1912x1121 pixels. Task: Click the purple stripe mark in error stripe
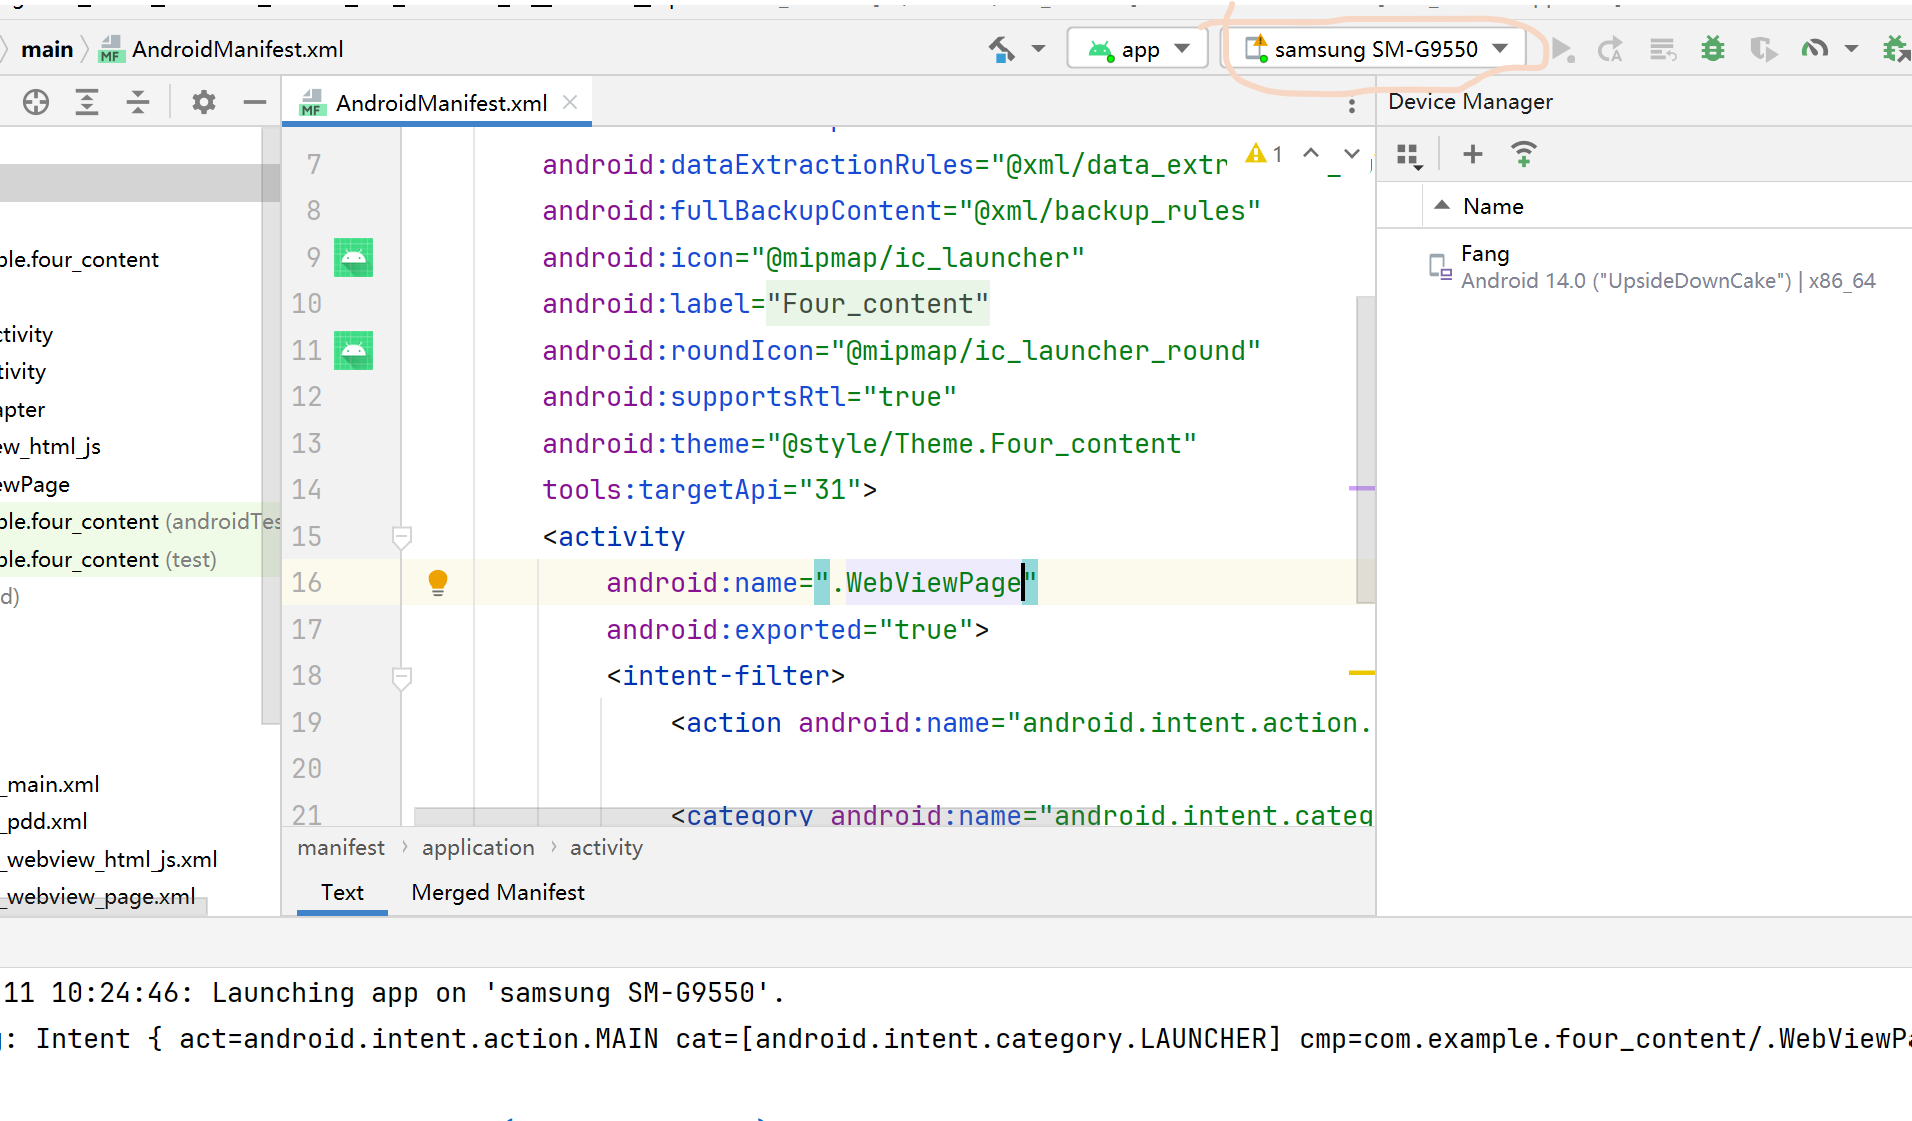pyautogui.click(x=1361, y=488)
